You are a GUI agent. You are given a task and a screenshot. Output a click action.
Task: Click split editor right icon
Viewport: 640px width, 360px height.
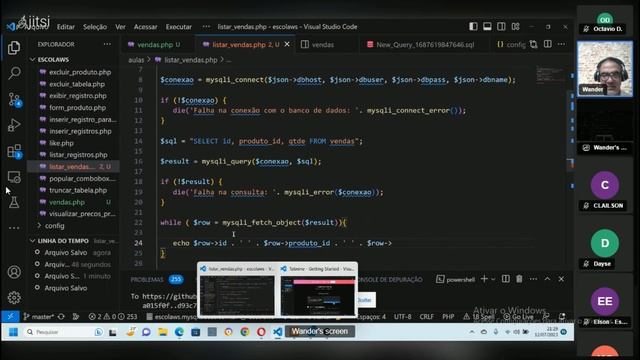click(547, 44)
